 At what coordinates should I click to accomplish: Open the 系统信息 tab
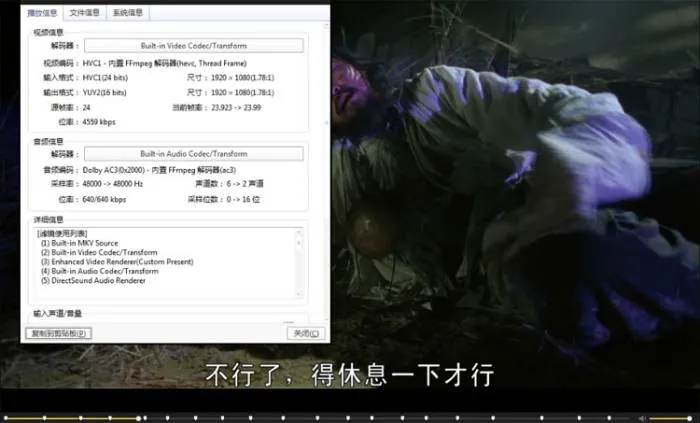click(128, 12)
